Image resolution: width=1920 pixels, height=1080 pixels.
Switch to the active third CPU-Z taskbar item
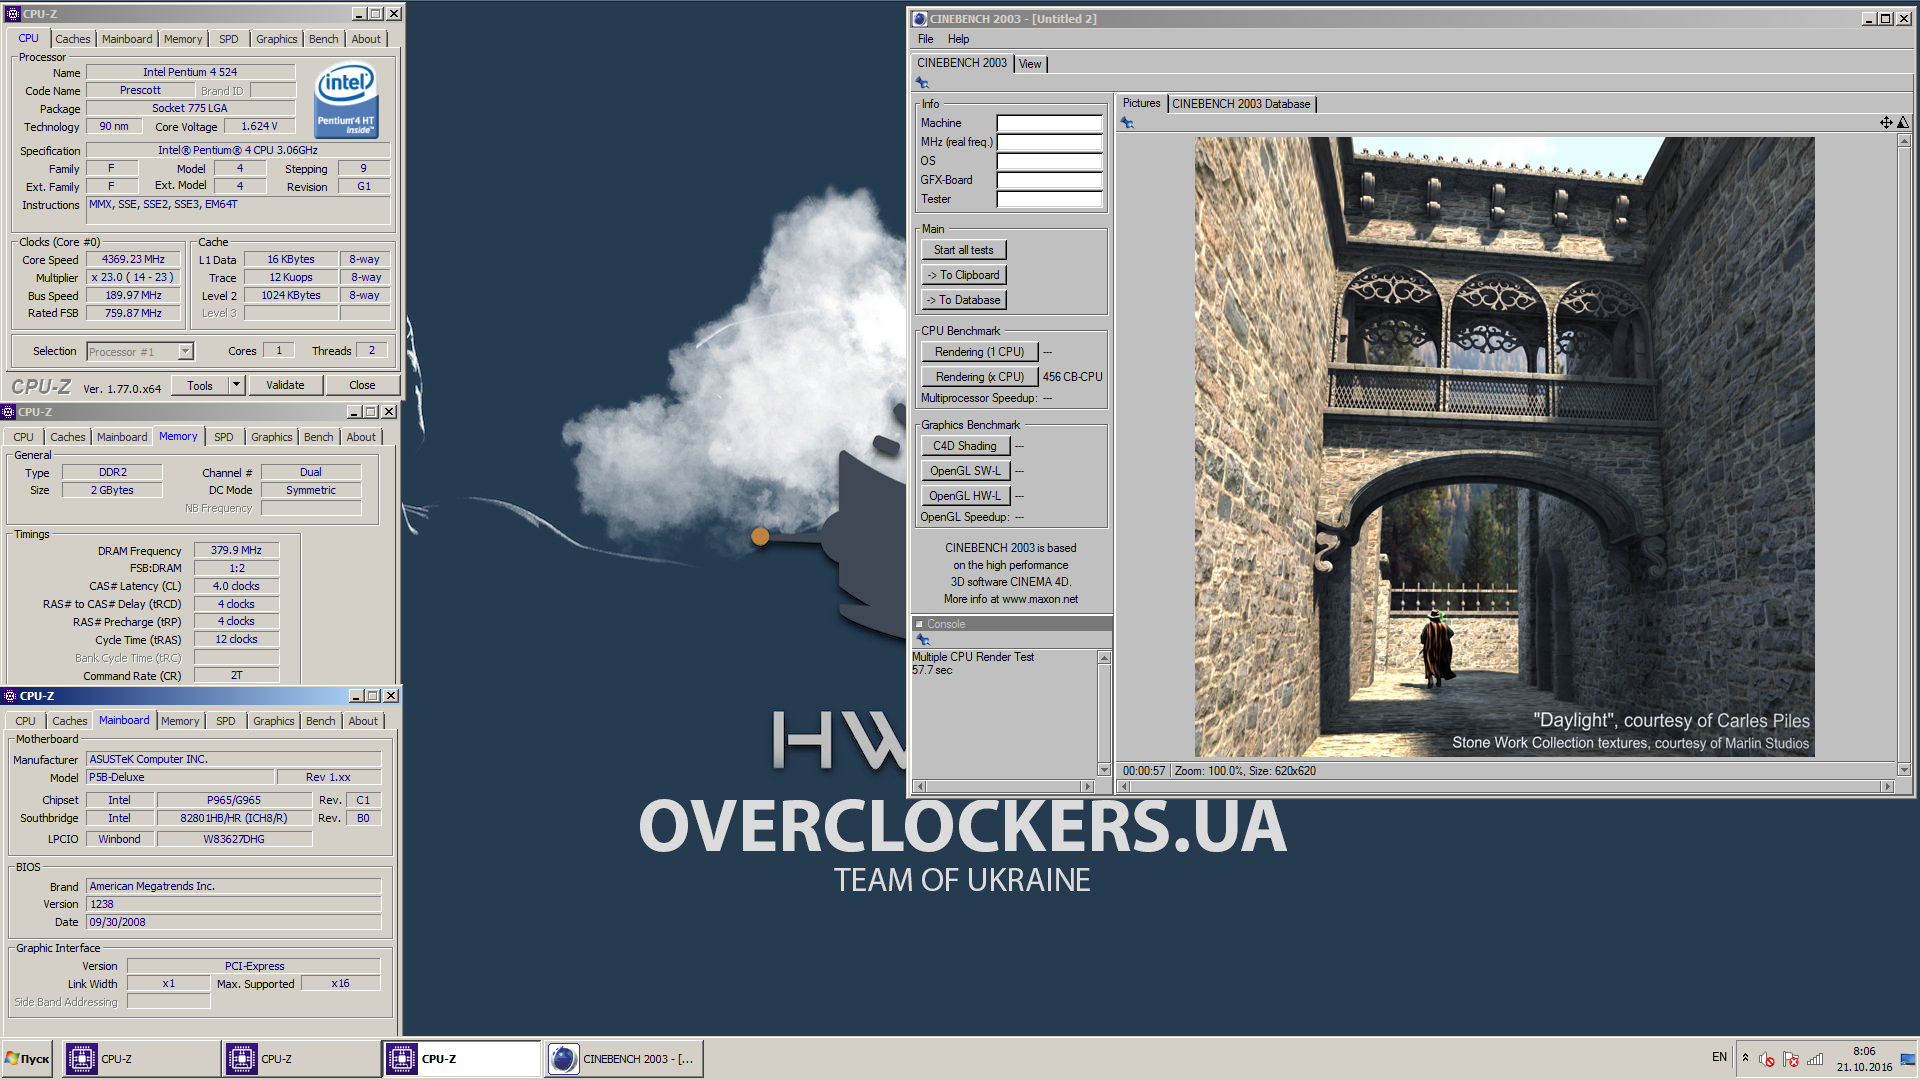[462, 1059]
